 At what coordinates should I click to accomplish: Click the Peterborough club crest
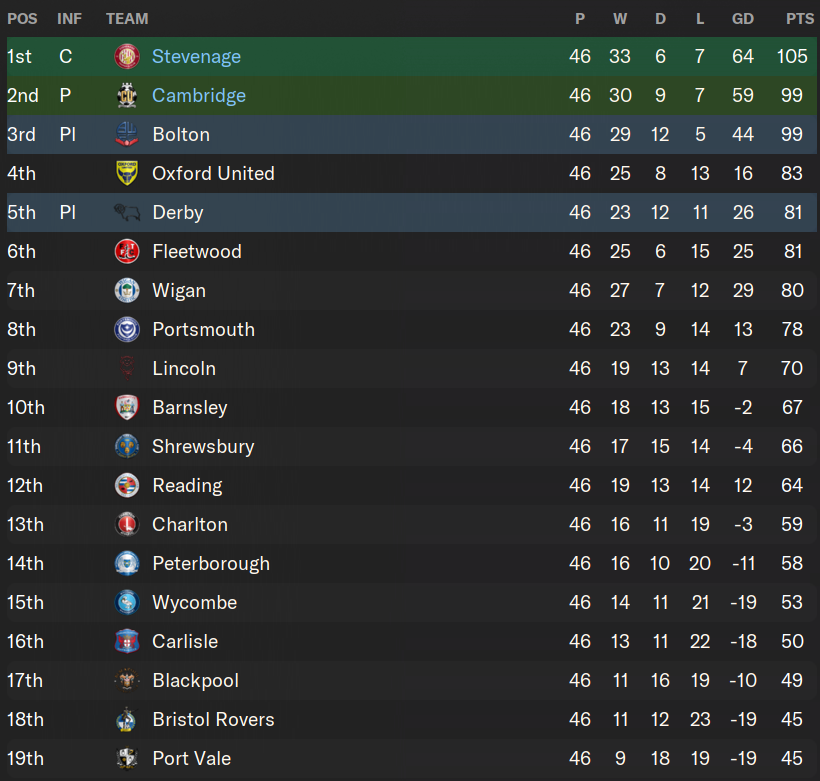(x=127, y=564)
